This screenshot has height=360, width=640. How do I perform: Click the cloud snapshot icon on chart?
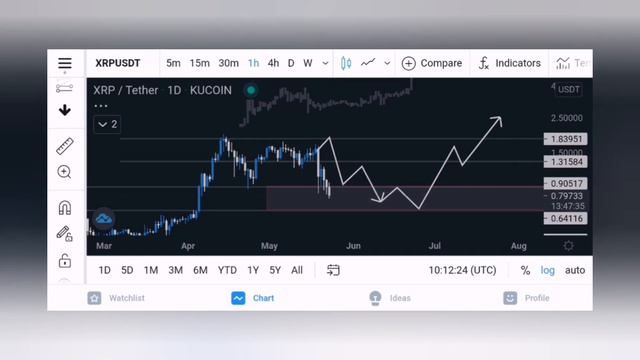pos(103,219)
